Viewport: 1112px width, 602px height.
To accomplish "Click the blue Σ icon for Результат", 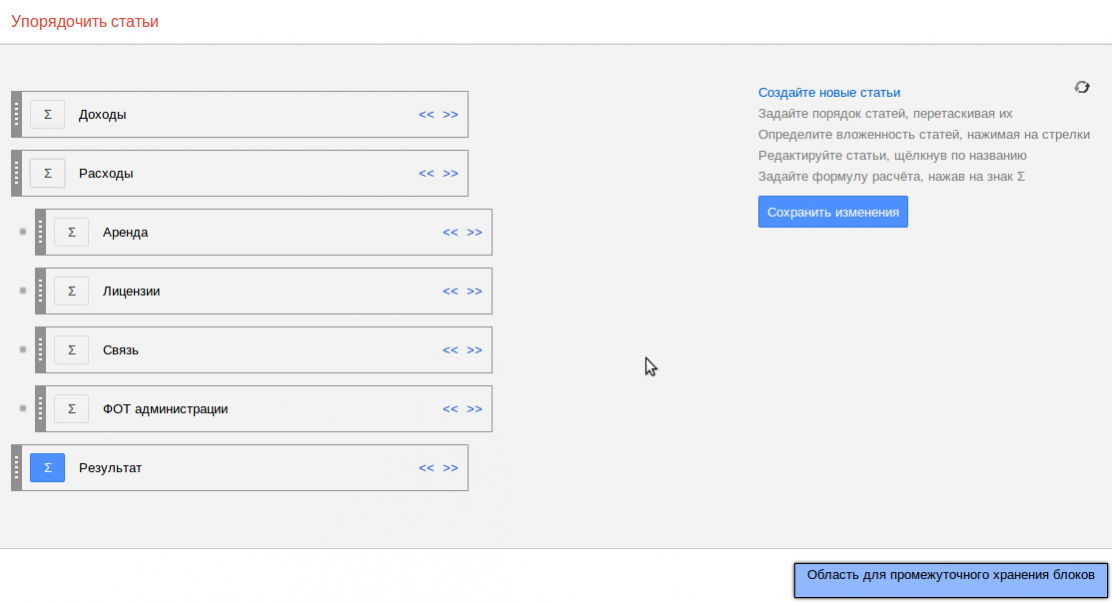I will click(x=47, y=468).
